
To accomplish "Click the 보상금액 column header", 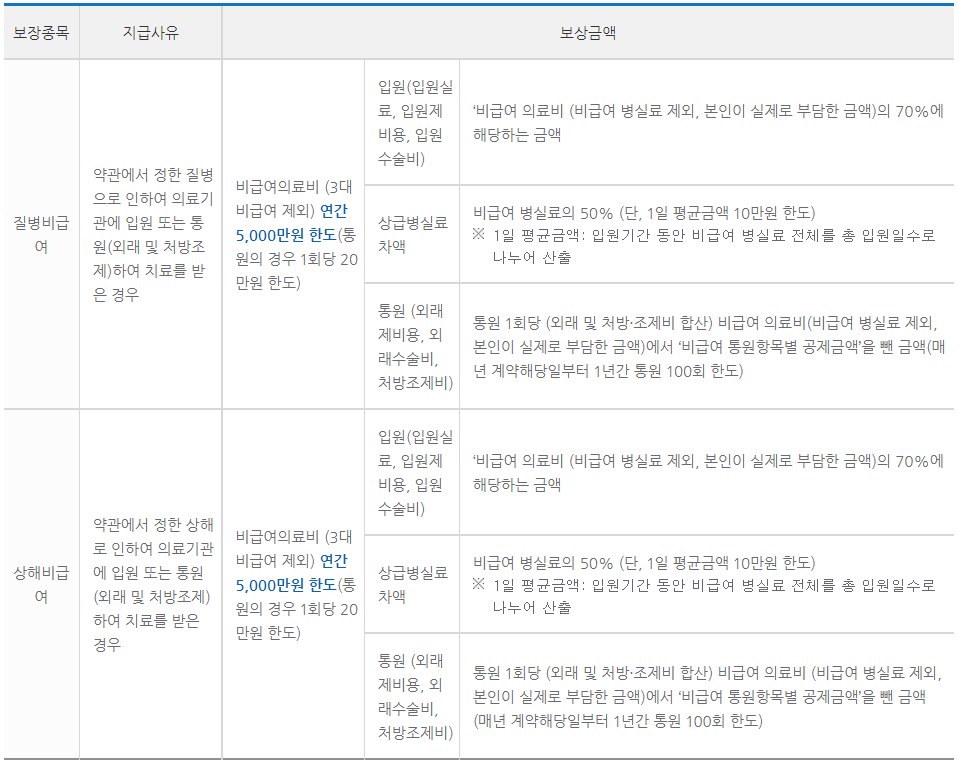I will click(x=588, y=31).
